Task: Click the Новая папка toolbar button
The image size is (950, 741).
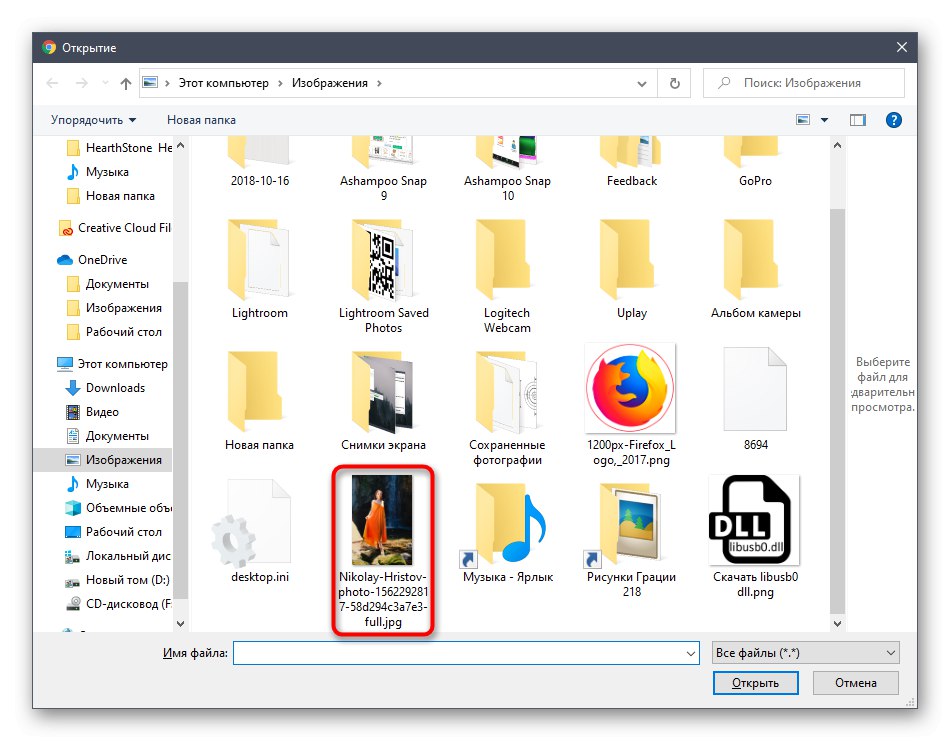Action: point(201,120)
